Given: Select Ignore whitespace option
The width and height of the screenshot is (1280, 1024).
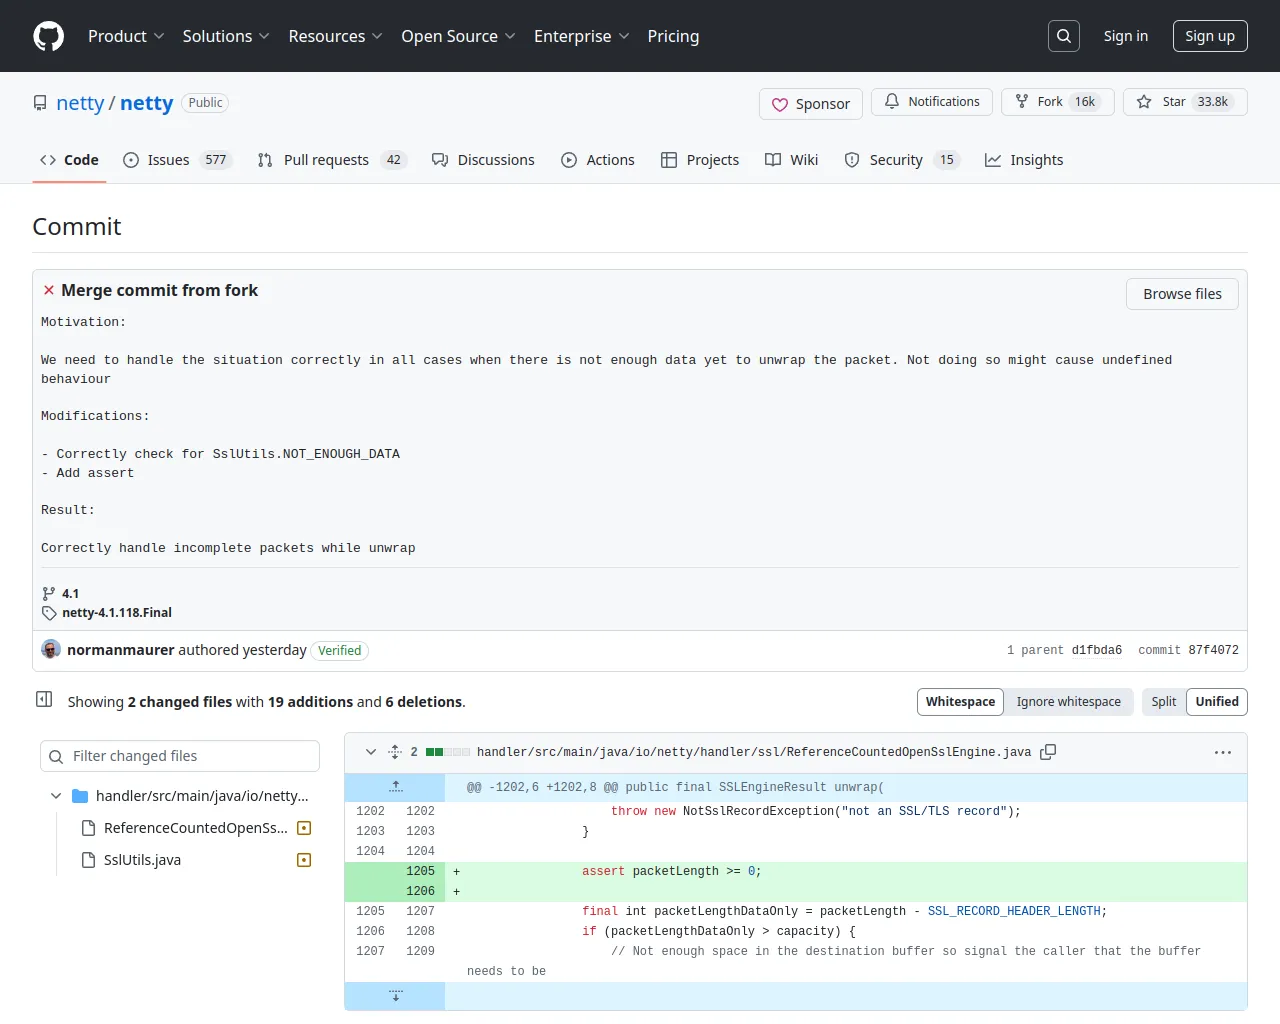Looking at the screenshot, I should pyautogui.click(x=1069, y=702).
